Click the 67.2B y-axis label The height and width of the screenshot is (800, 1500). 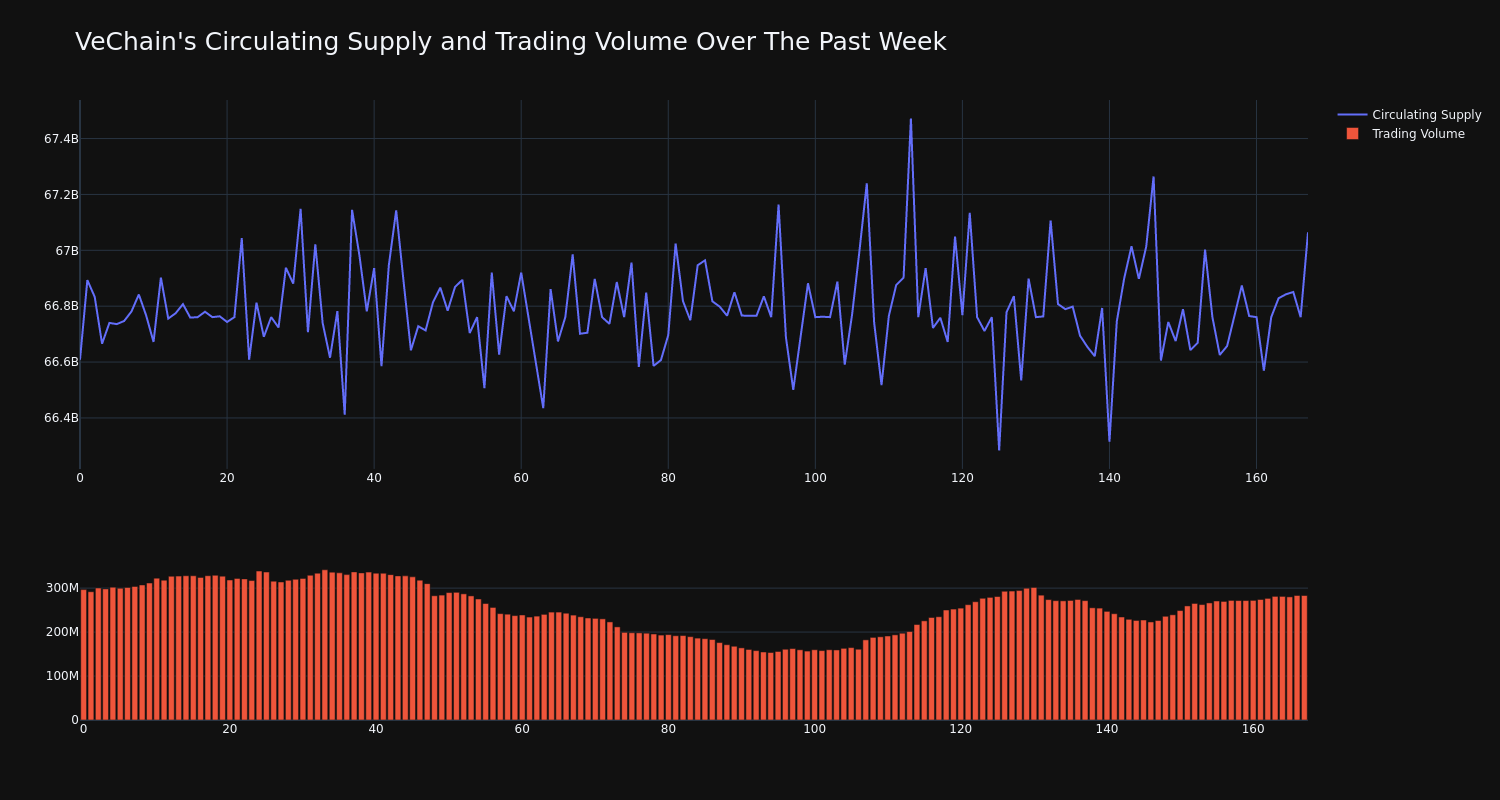[61, 195]
